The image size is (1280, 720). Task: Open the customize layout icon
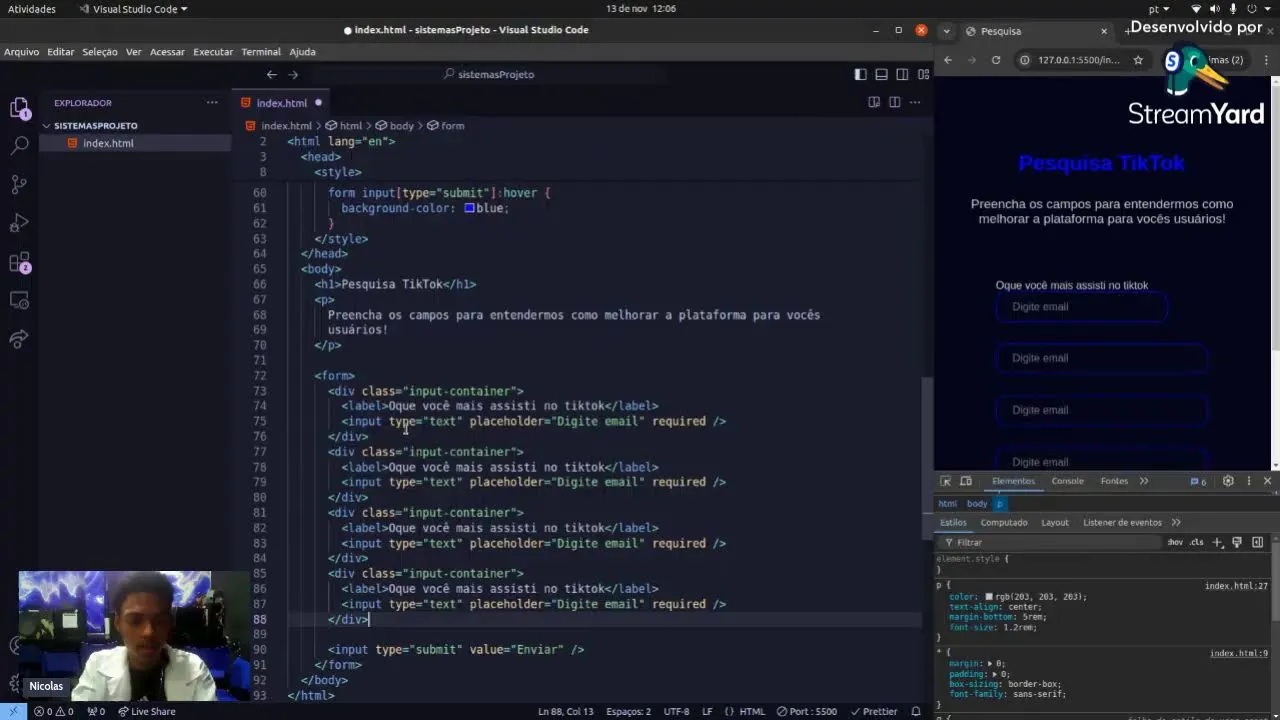(x=922, y=74)
